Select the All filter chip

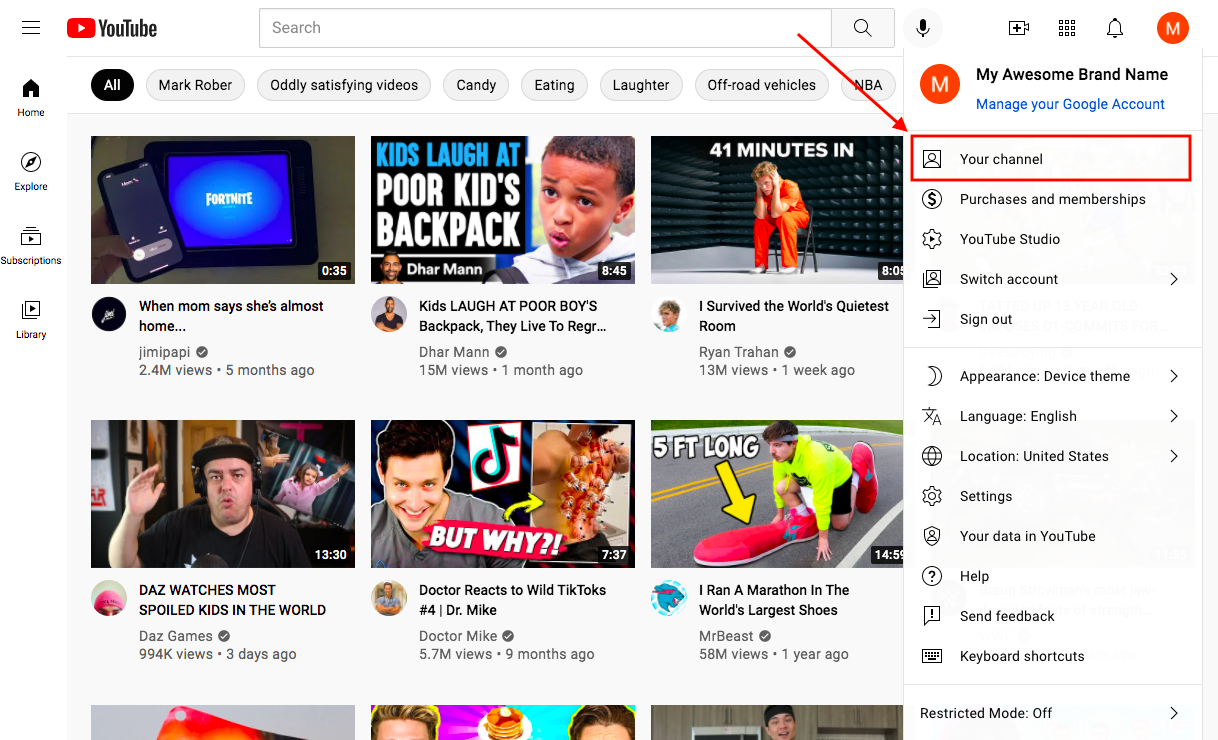click(112, 85)
